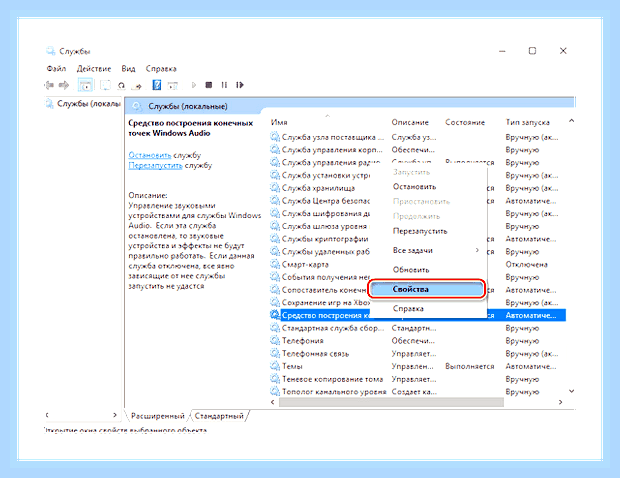Click the Pause Service toolbar icon
The height and width of the screenshot is (478, 620).
coord(224,85)
